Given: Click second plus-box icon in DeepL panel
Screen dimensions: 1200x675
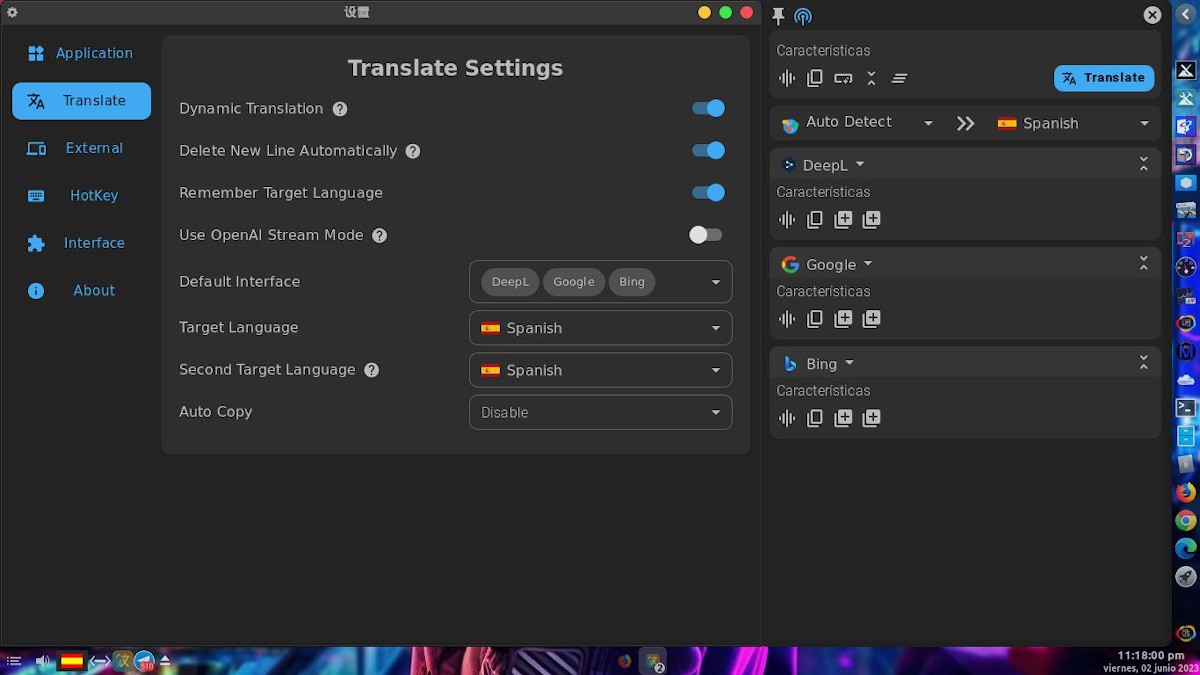Looking at the screenshot, I should point(871,220).
